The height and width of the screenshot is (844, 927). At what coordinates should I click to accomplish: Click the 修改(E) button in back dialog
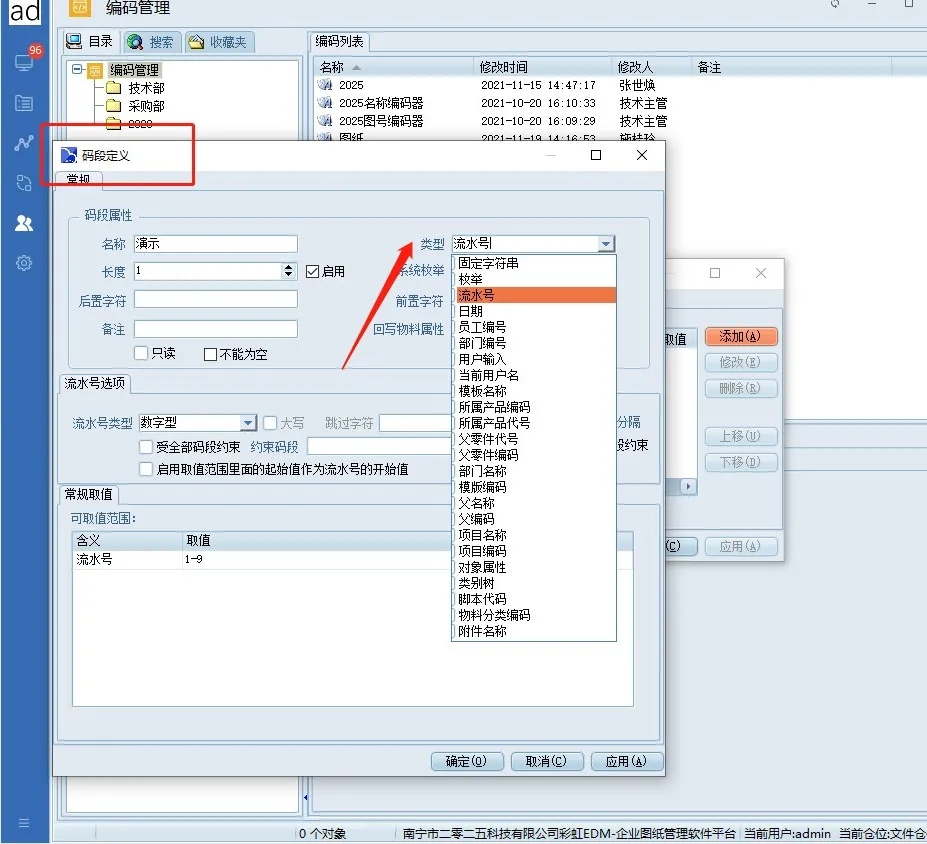point(741,362)
